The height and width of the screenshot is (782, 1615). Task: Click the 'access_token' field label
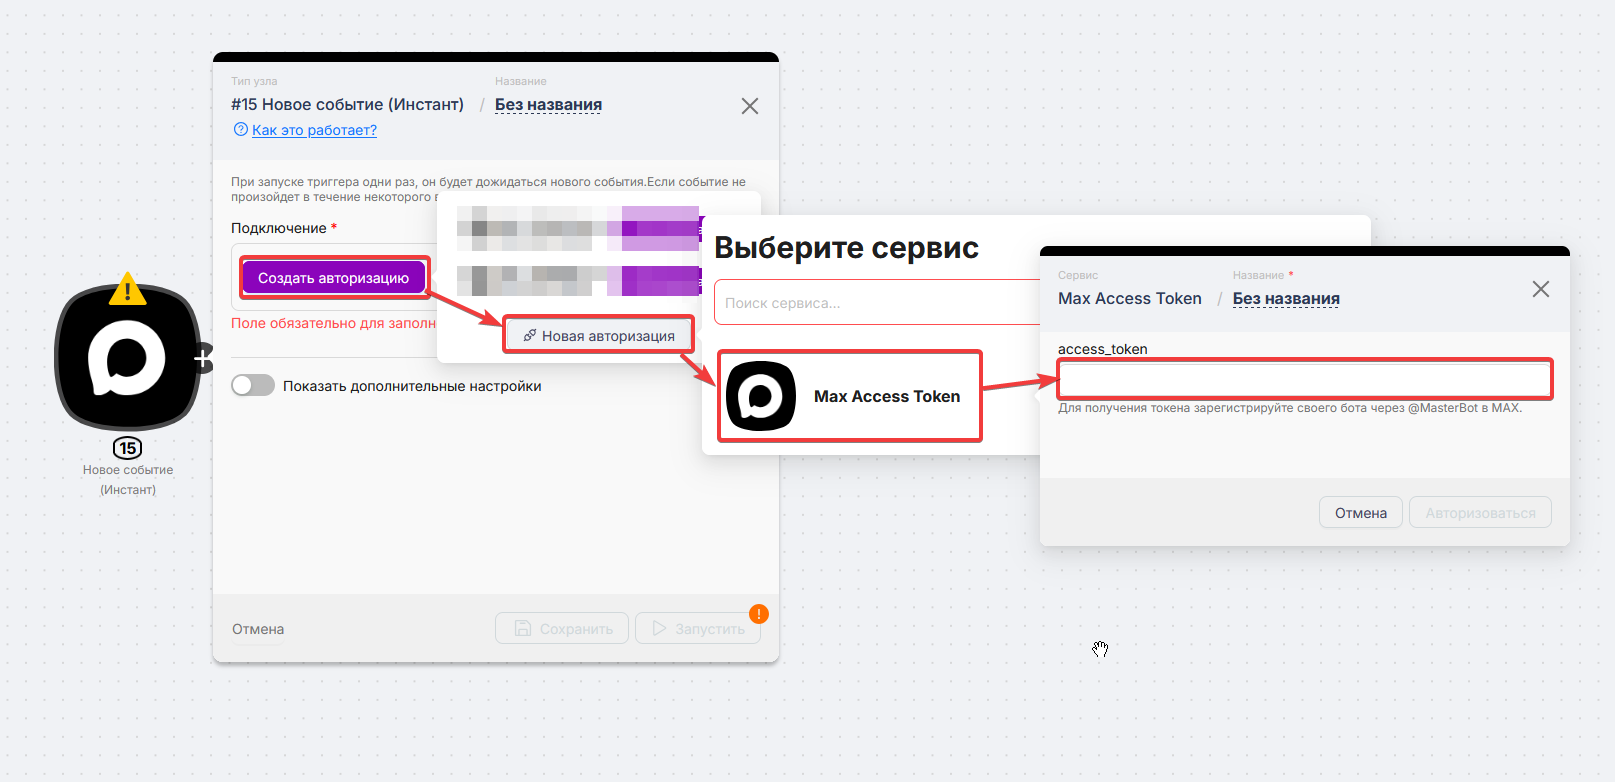tap(1103, 349)
